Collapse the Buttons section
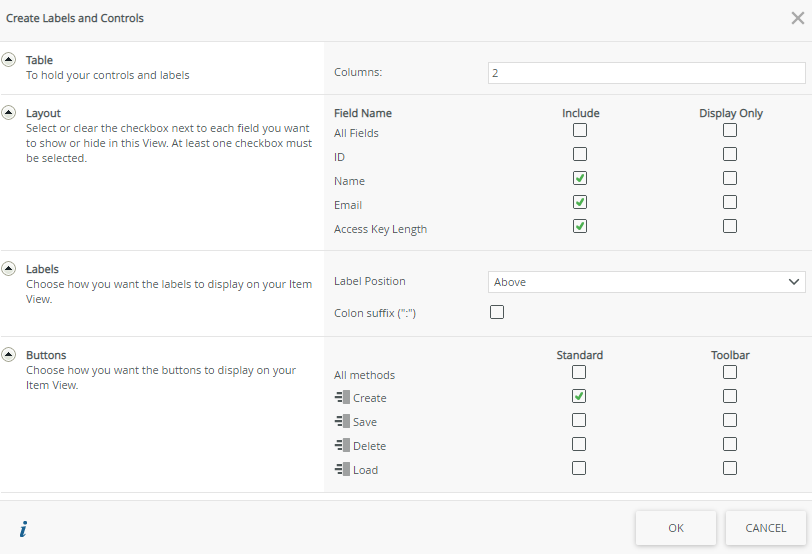 tap(10, 355)
